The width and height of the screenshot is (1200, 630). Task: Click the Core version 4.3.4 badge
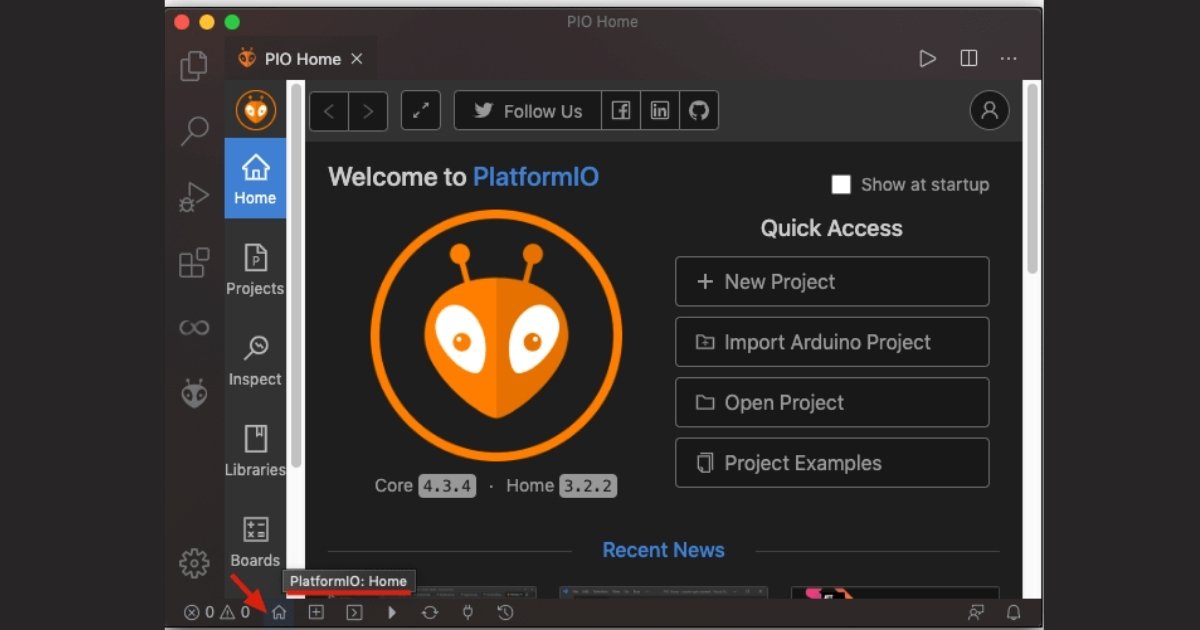click(x=446, y=486)
